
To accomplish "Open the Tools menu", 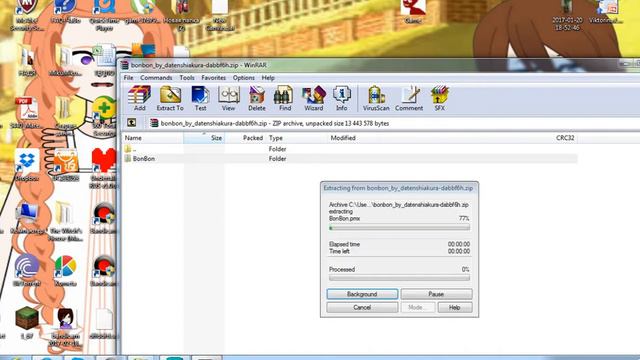I will (187, 78).
